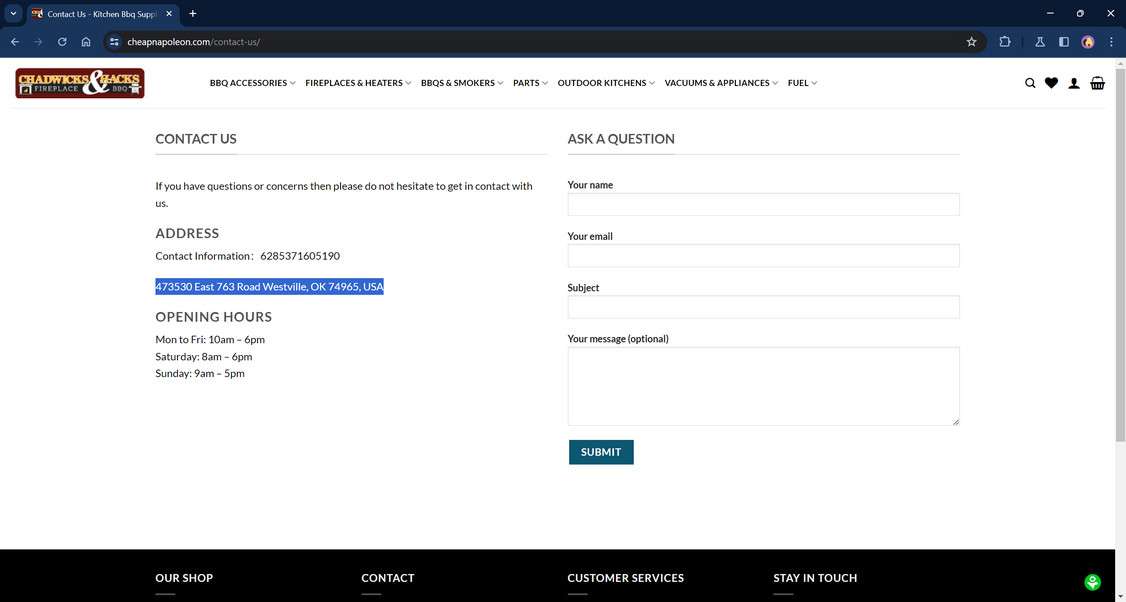Open the wishlist heart icon
This screenshot has width=1126, height=602.
point(1051,83)
